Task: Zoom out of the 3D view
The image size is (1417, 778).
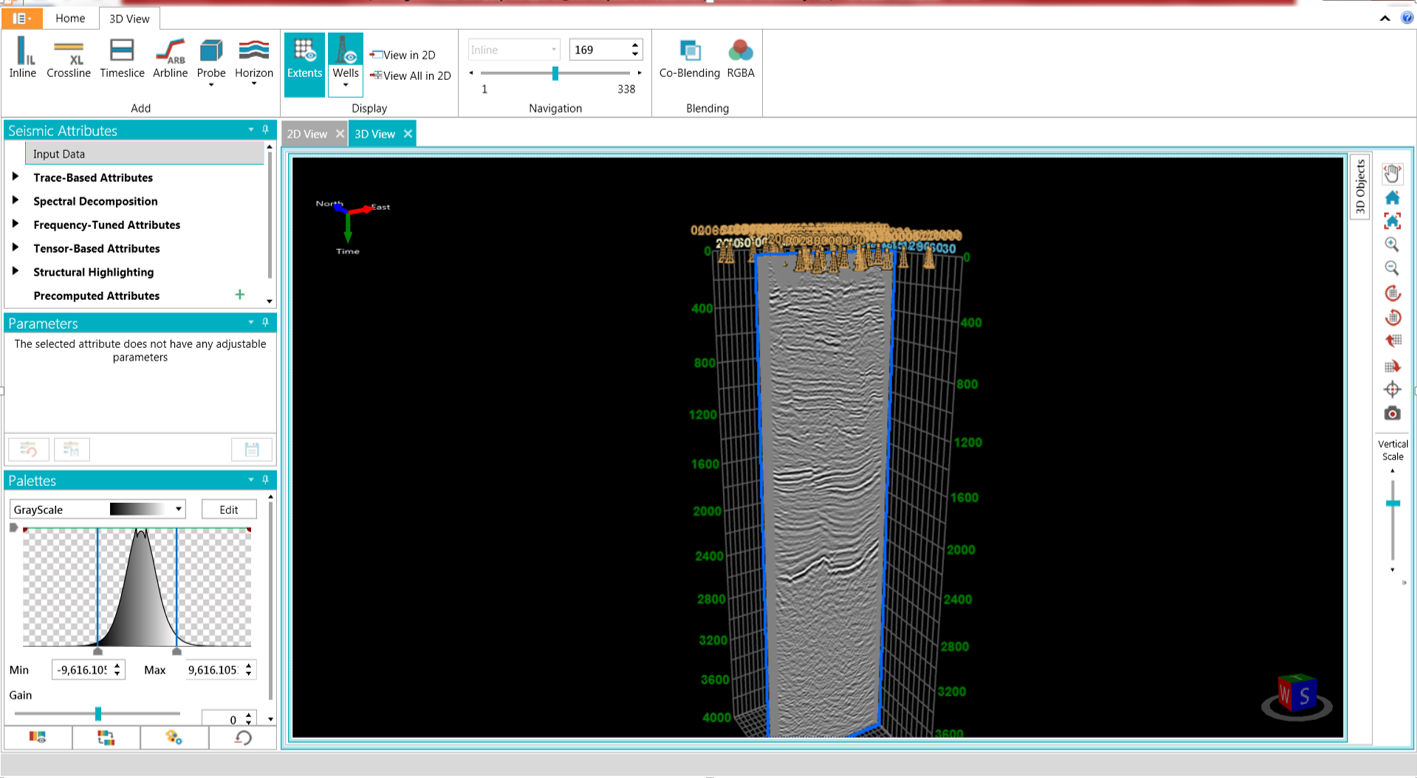Action: (x=1392, y=268)
